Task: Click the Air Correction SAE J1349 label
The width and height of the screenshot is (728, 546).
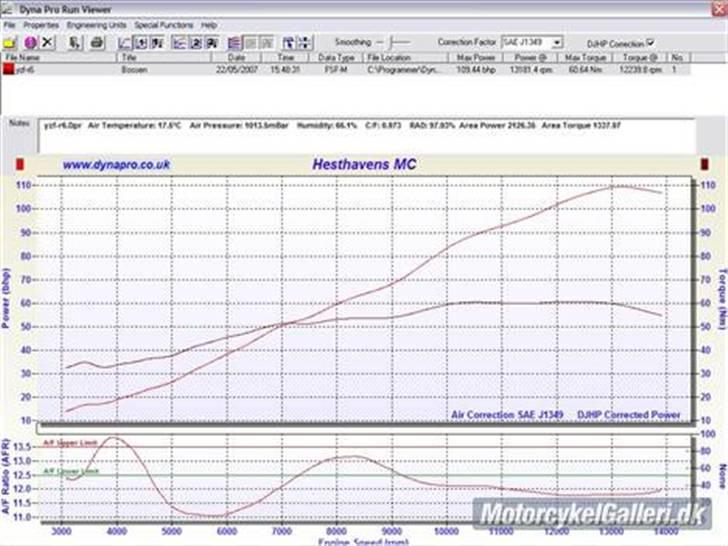Action: (x=507, y=415)
